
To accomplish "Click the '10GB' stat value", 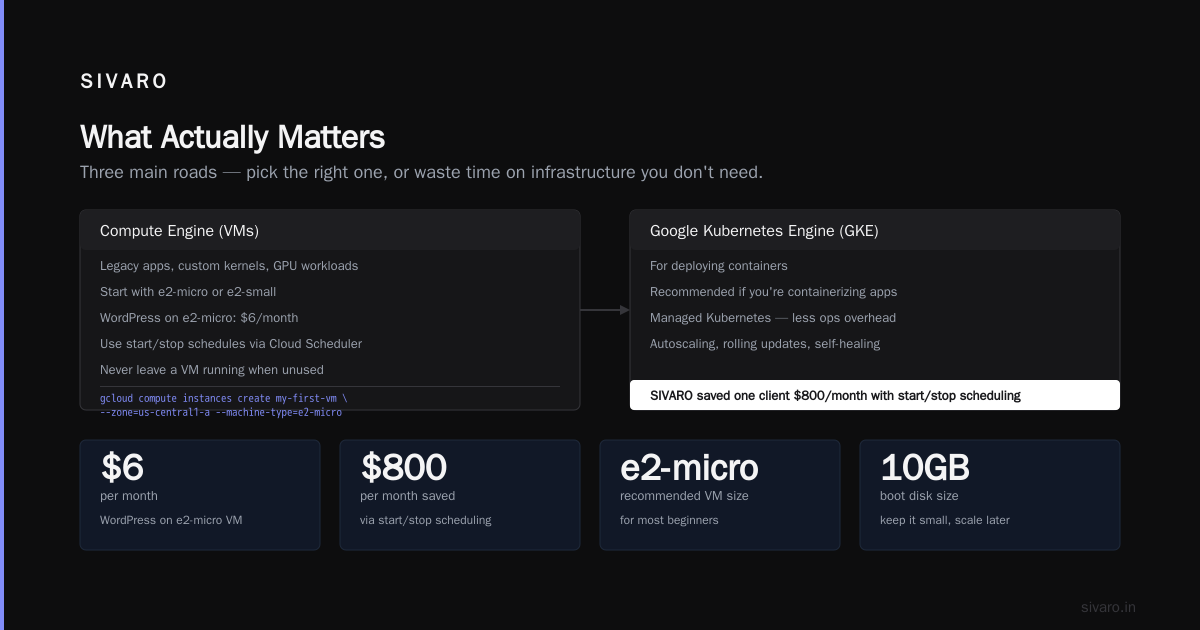I will click(925, 467).
